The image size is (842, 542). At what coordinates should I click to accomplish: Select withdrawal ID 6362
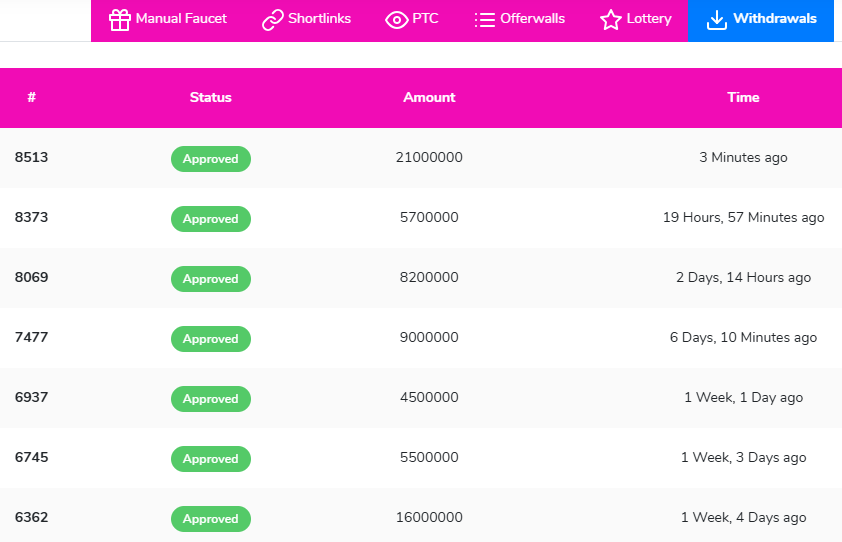coord(31,518)
